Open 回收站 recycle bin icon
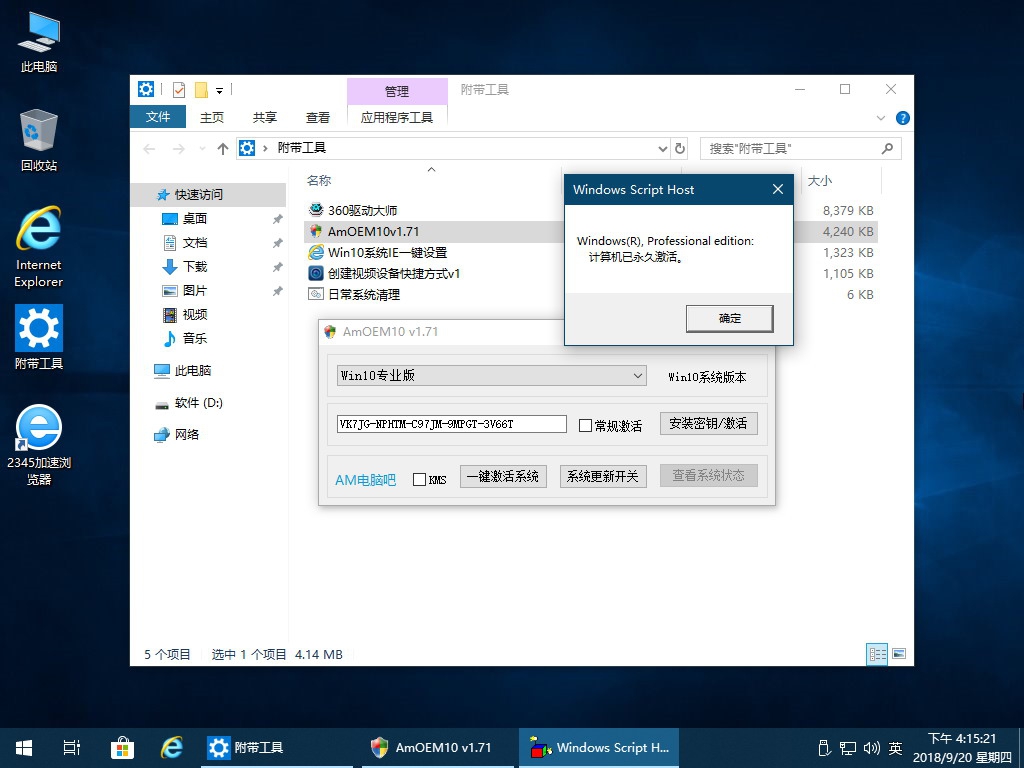1024x768 pixels. click(39, 140)
